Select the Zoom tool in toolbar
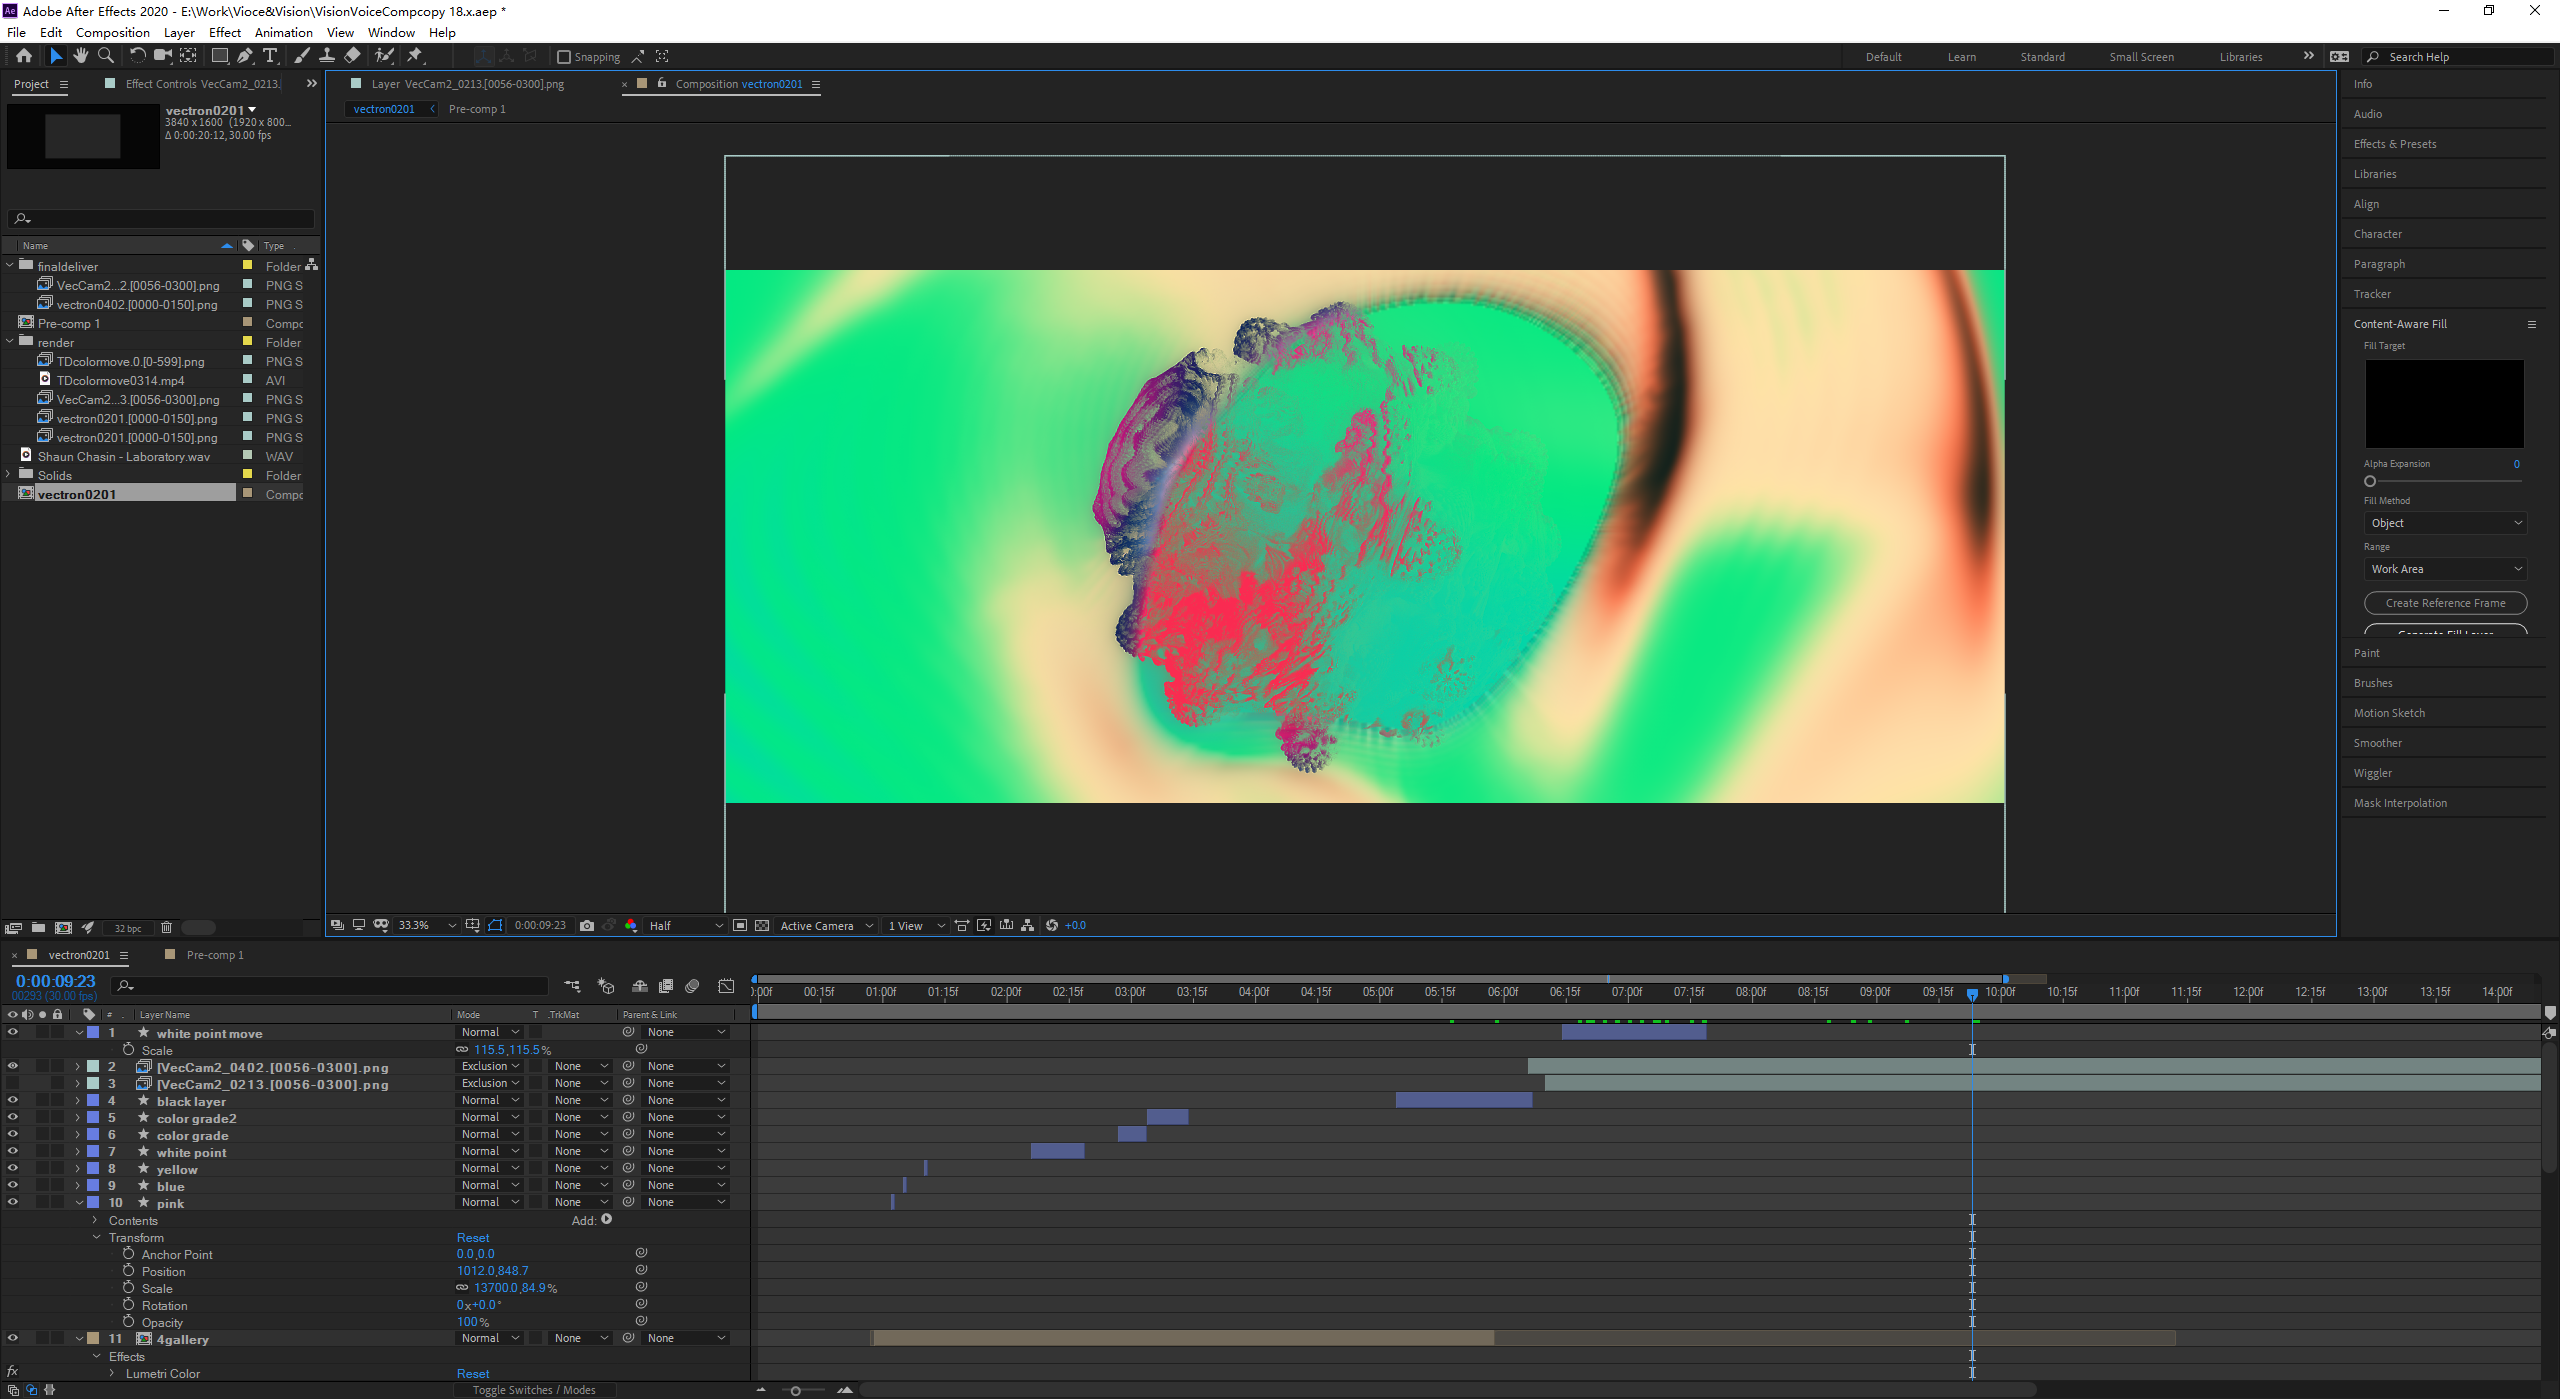 tap(106, 56)
